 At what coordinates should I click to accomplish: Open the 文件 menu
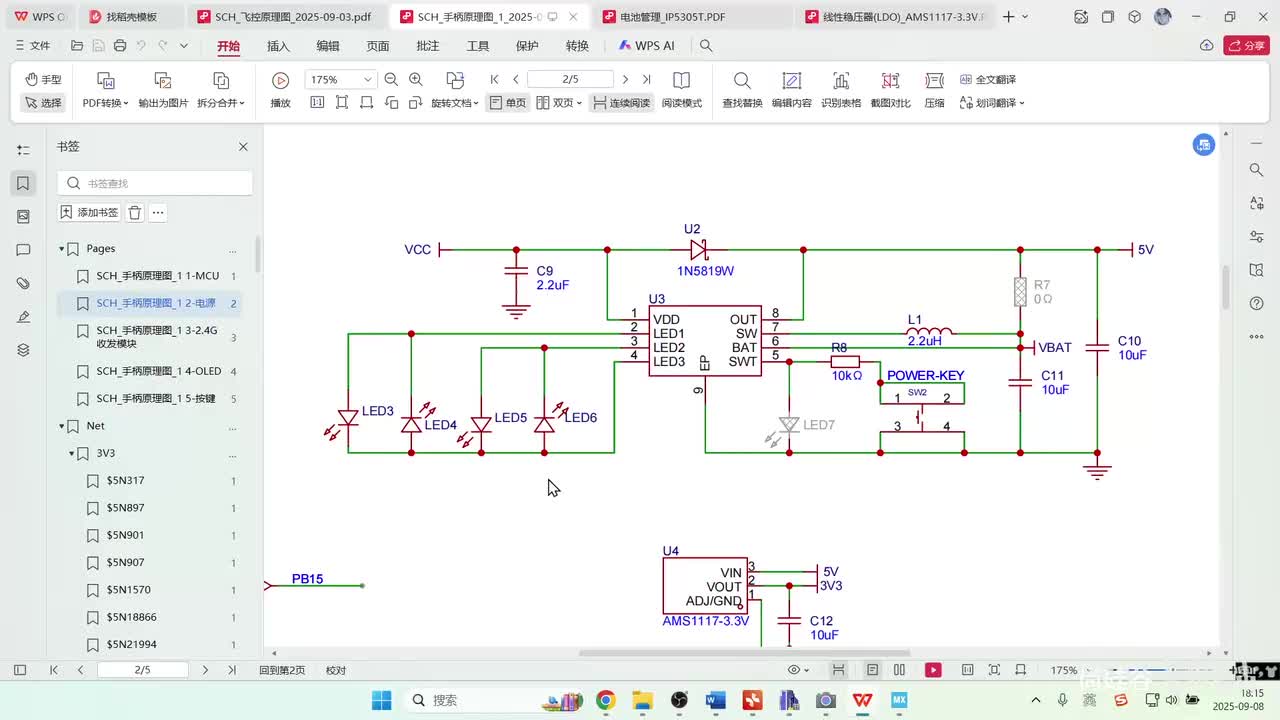(33, 46)
